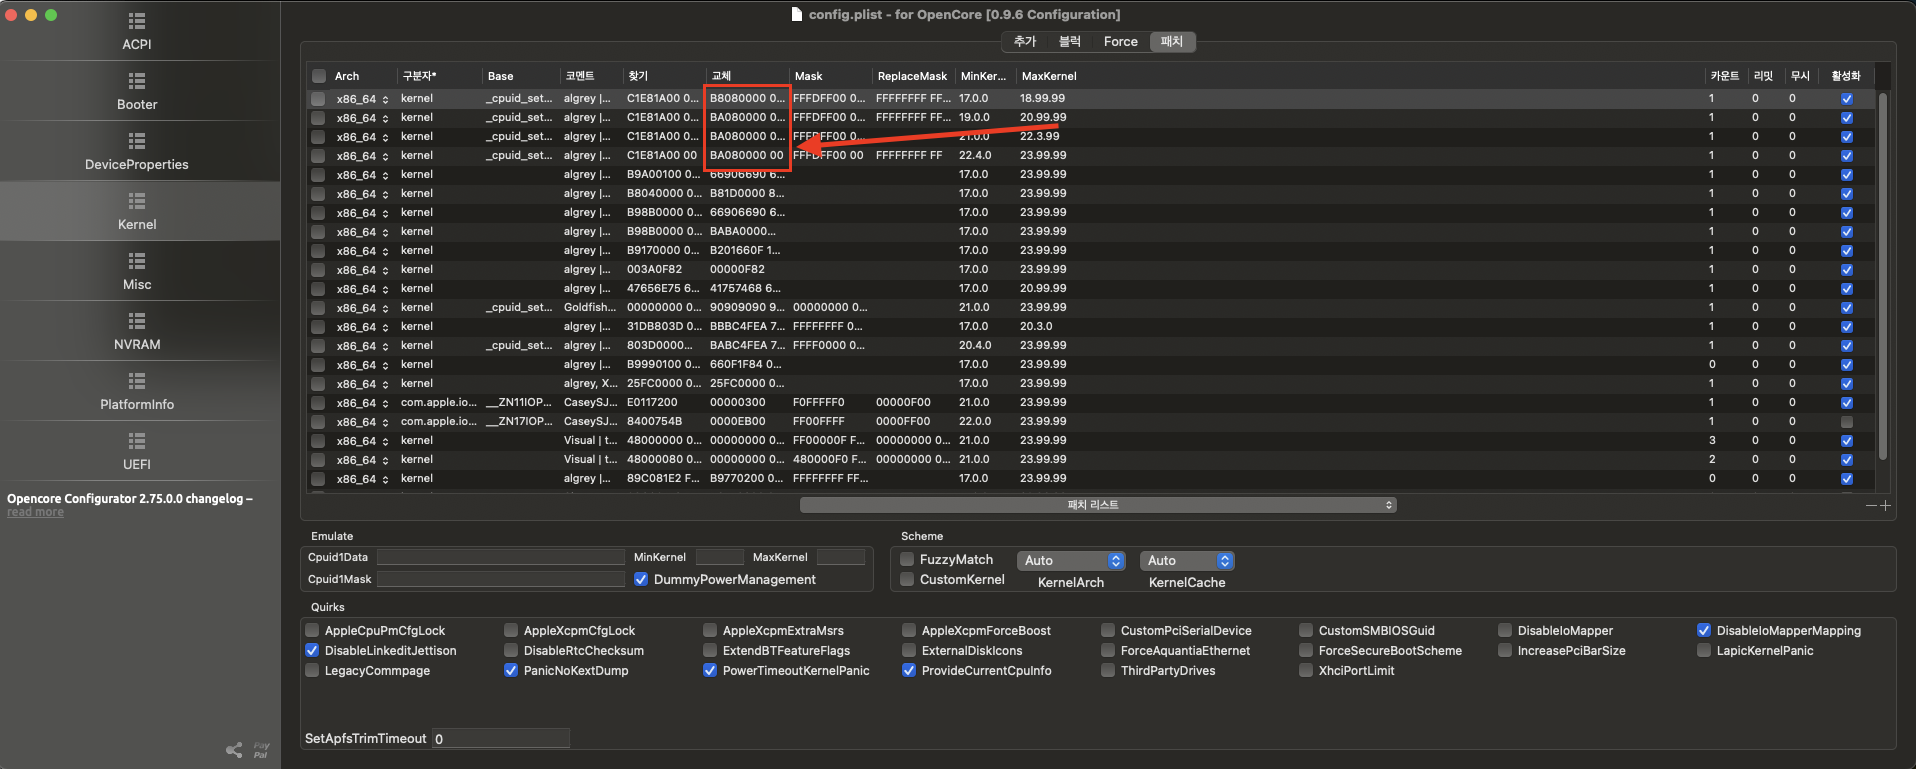Open Arch popup in the 18.99.99 row
The height and width of the screenshot is (769, 1916).
coord(362,99)
